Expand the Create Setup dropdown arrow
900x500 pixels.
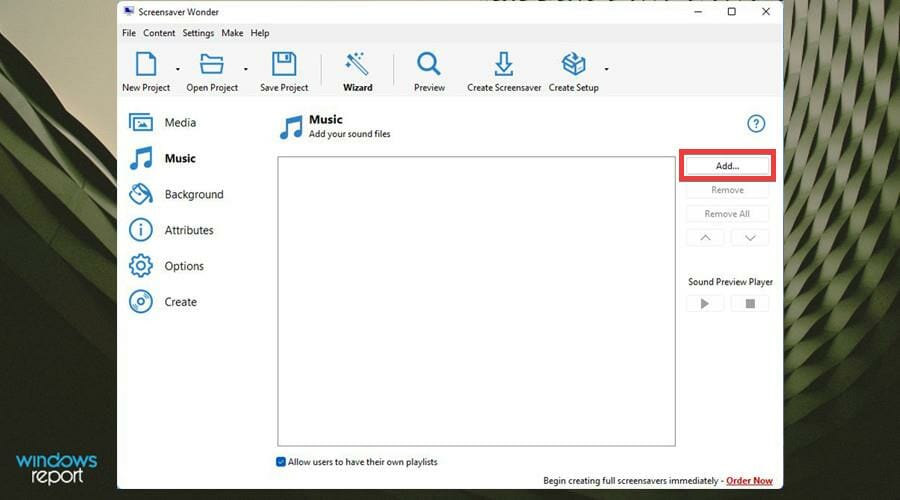pos(606,69)
